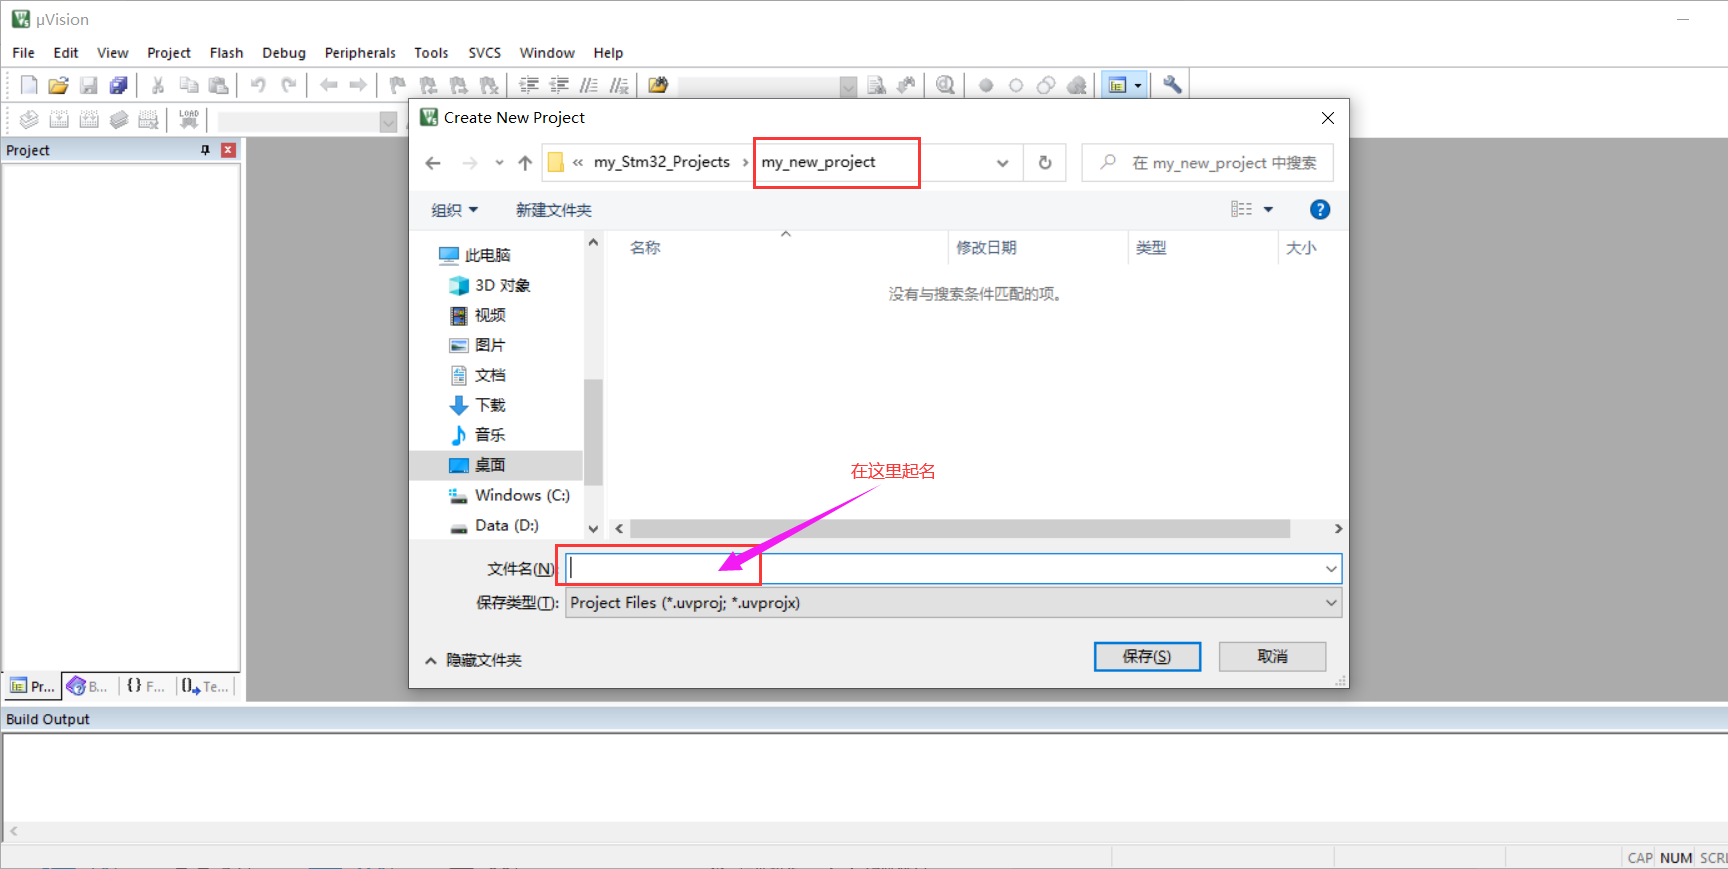Switch to the Functions tab

point(146,686)
